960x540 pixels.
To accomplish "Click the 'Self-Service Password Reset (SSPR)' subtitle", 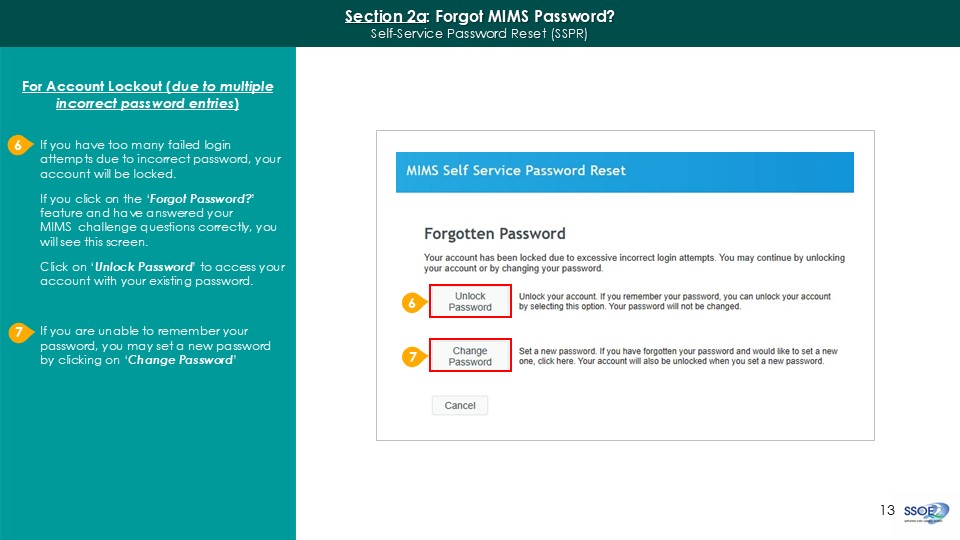I will click(479, 33).
